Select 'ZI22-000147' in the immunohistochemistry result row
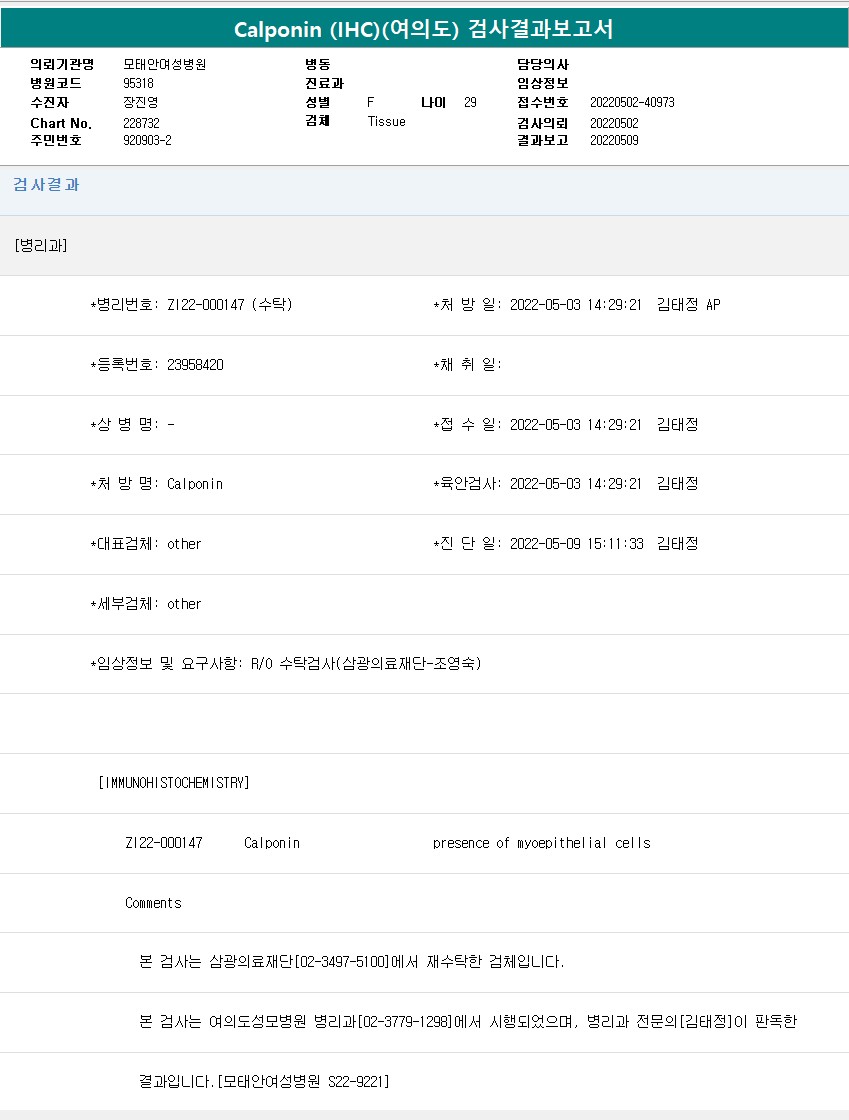The height and width of the screenshot is (1120, 849). pos(164,844)
